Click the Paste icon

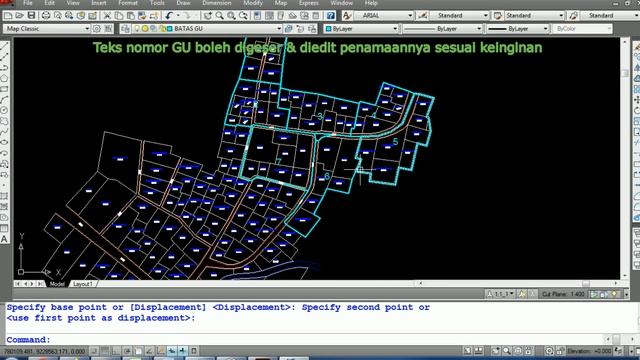click(130, 16)
